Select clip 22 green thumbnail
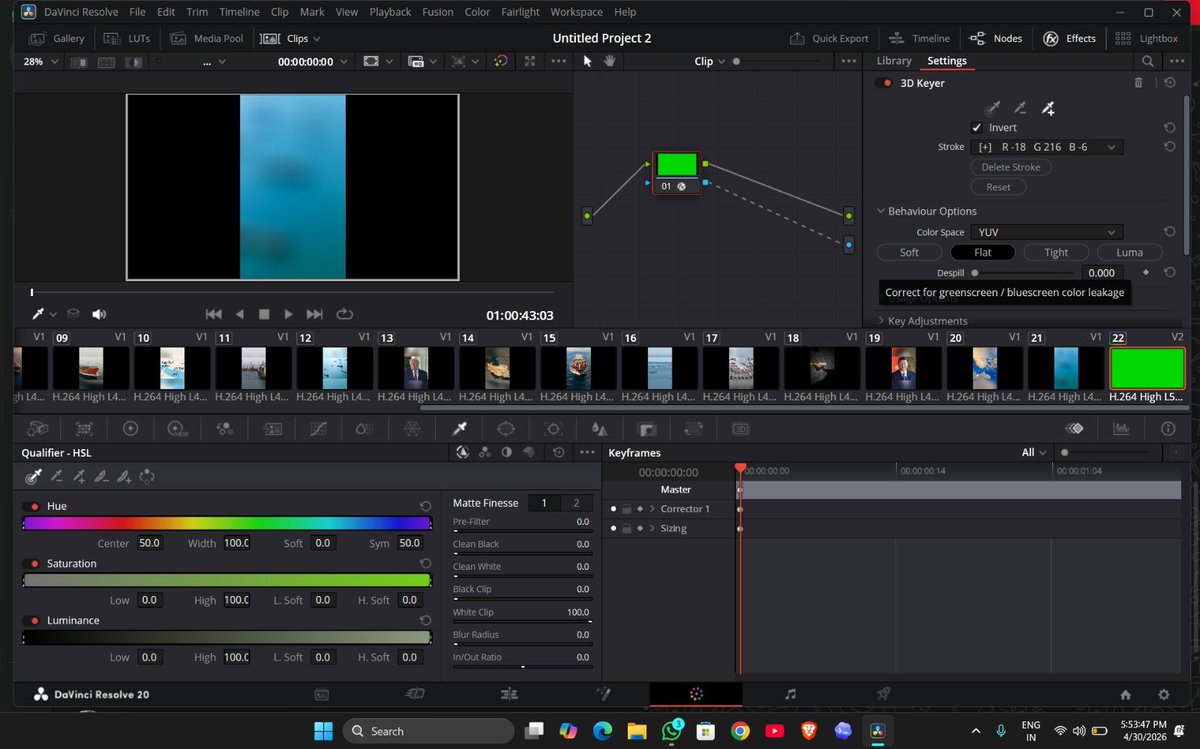The height and width of the screenshot is (749, 1200). point(1147,368)
